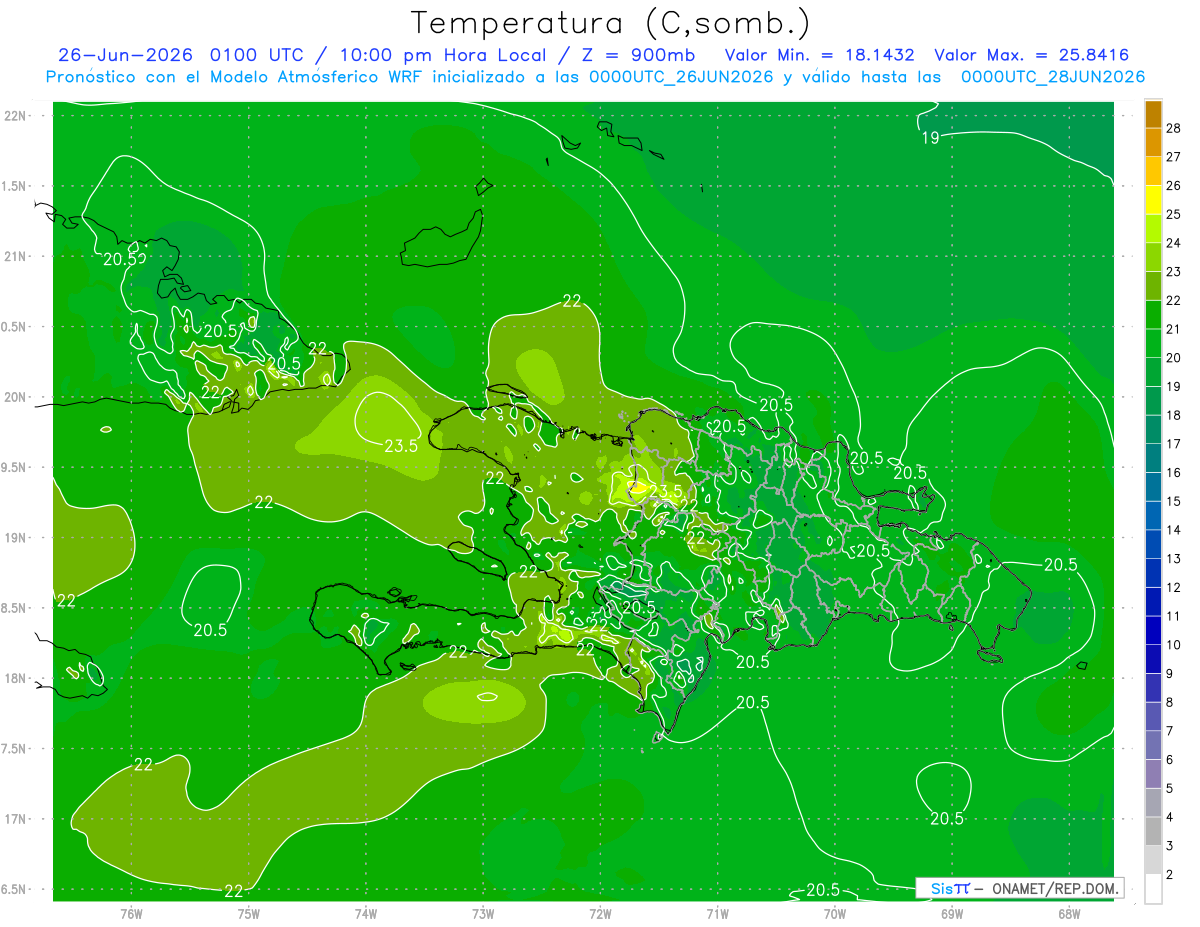The height and width of the screenshot is (927, 1200).
Task: Select the blue color bar segment between 13 and 14
Action: click(1153, 545)
